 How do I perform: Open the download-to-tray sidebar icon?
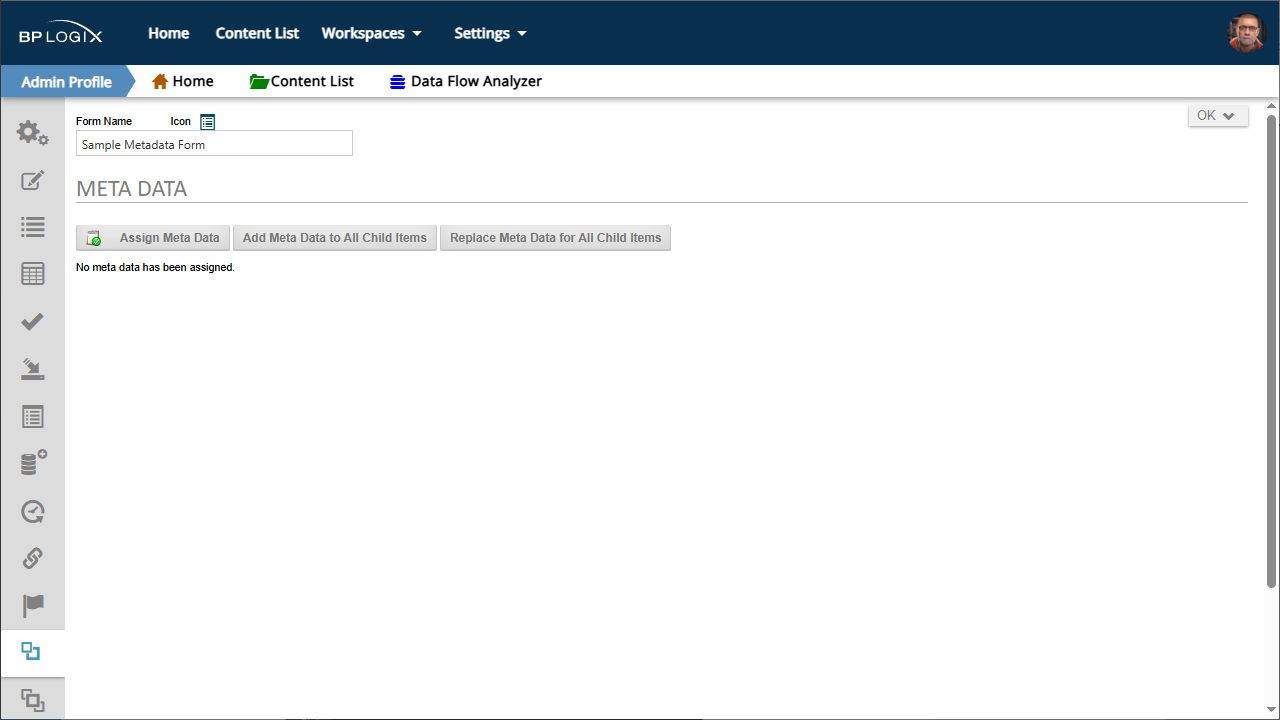tap(32, 369)
